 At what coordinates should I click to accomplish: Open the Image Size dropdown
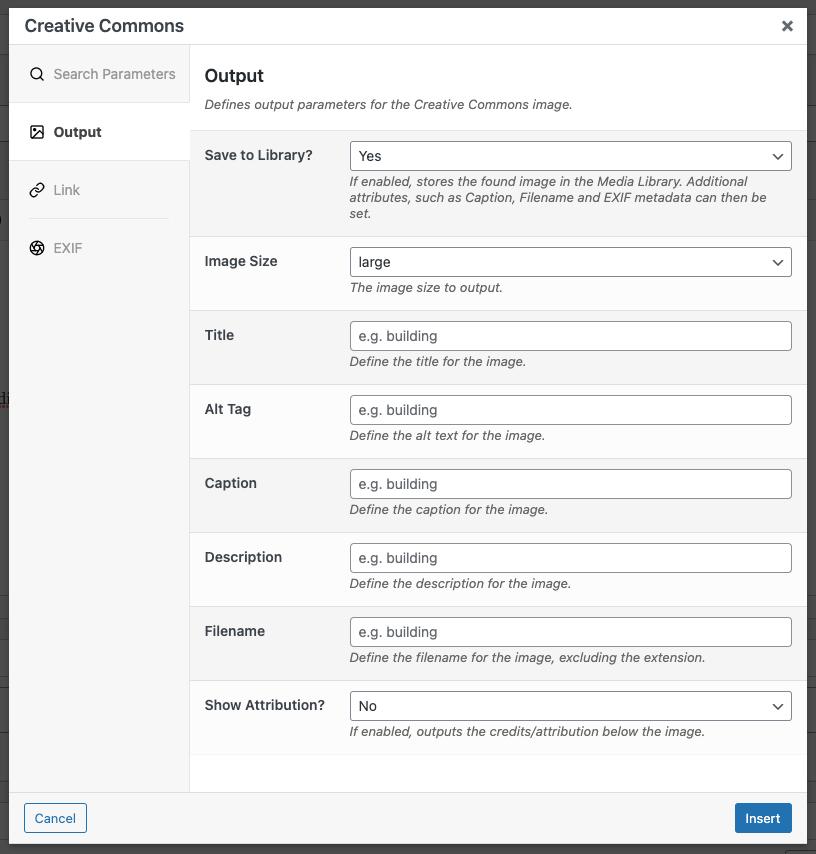pyautogui.click(x=570, y=262)
